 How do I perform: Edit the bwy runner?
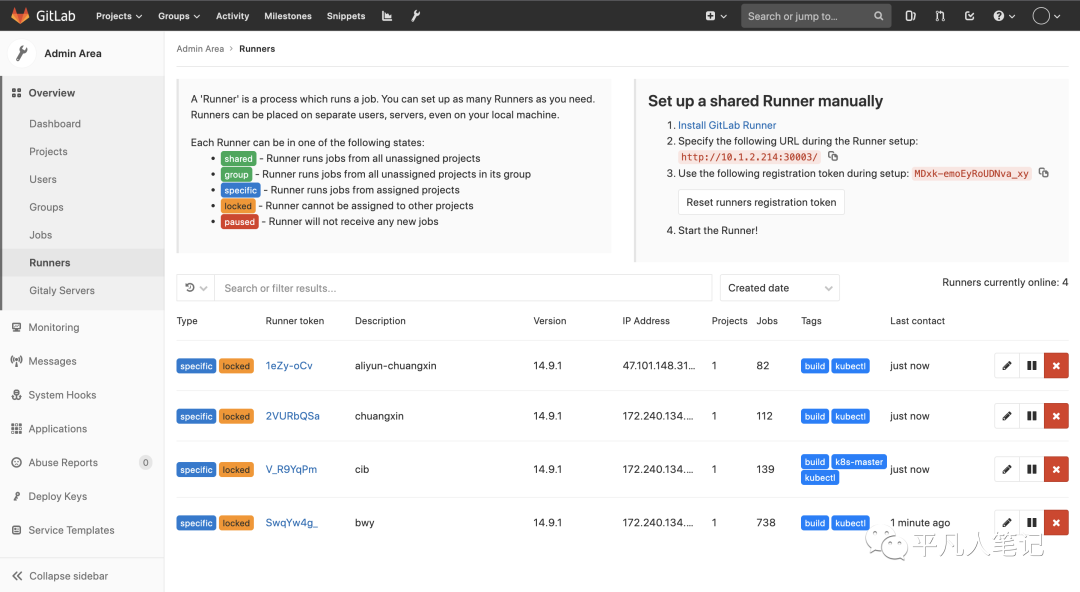(1007, 522)
